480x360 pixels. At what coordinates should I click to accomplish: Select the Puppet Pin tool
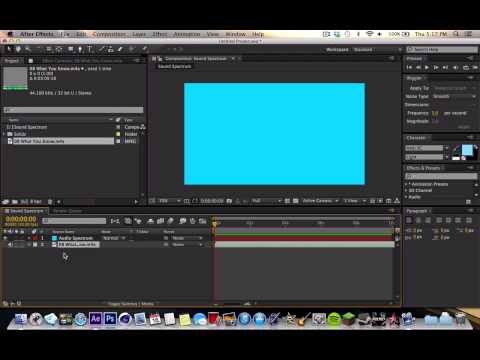click(x=144, y=49)
